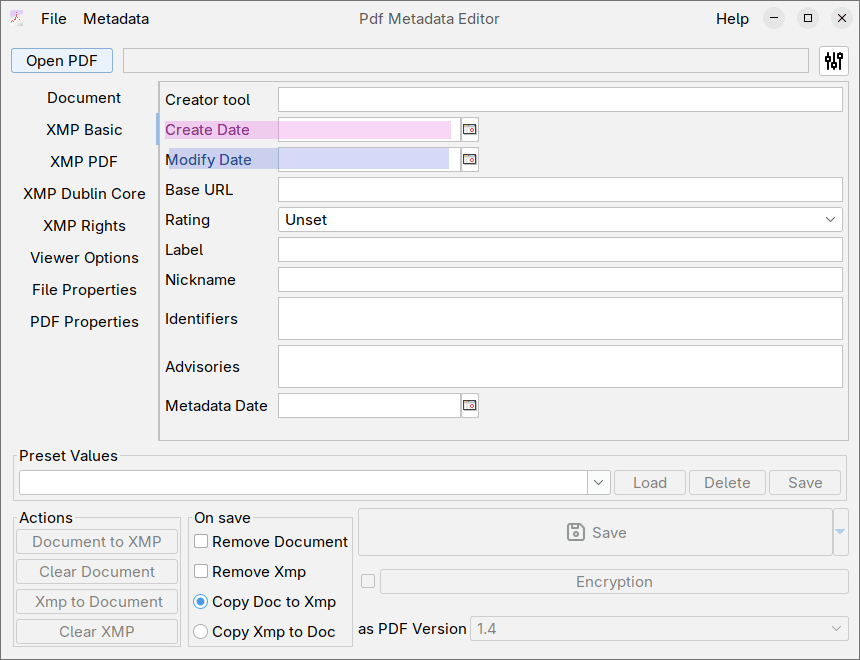
Task: Click the Save disk icon
Action: (575, 532)
